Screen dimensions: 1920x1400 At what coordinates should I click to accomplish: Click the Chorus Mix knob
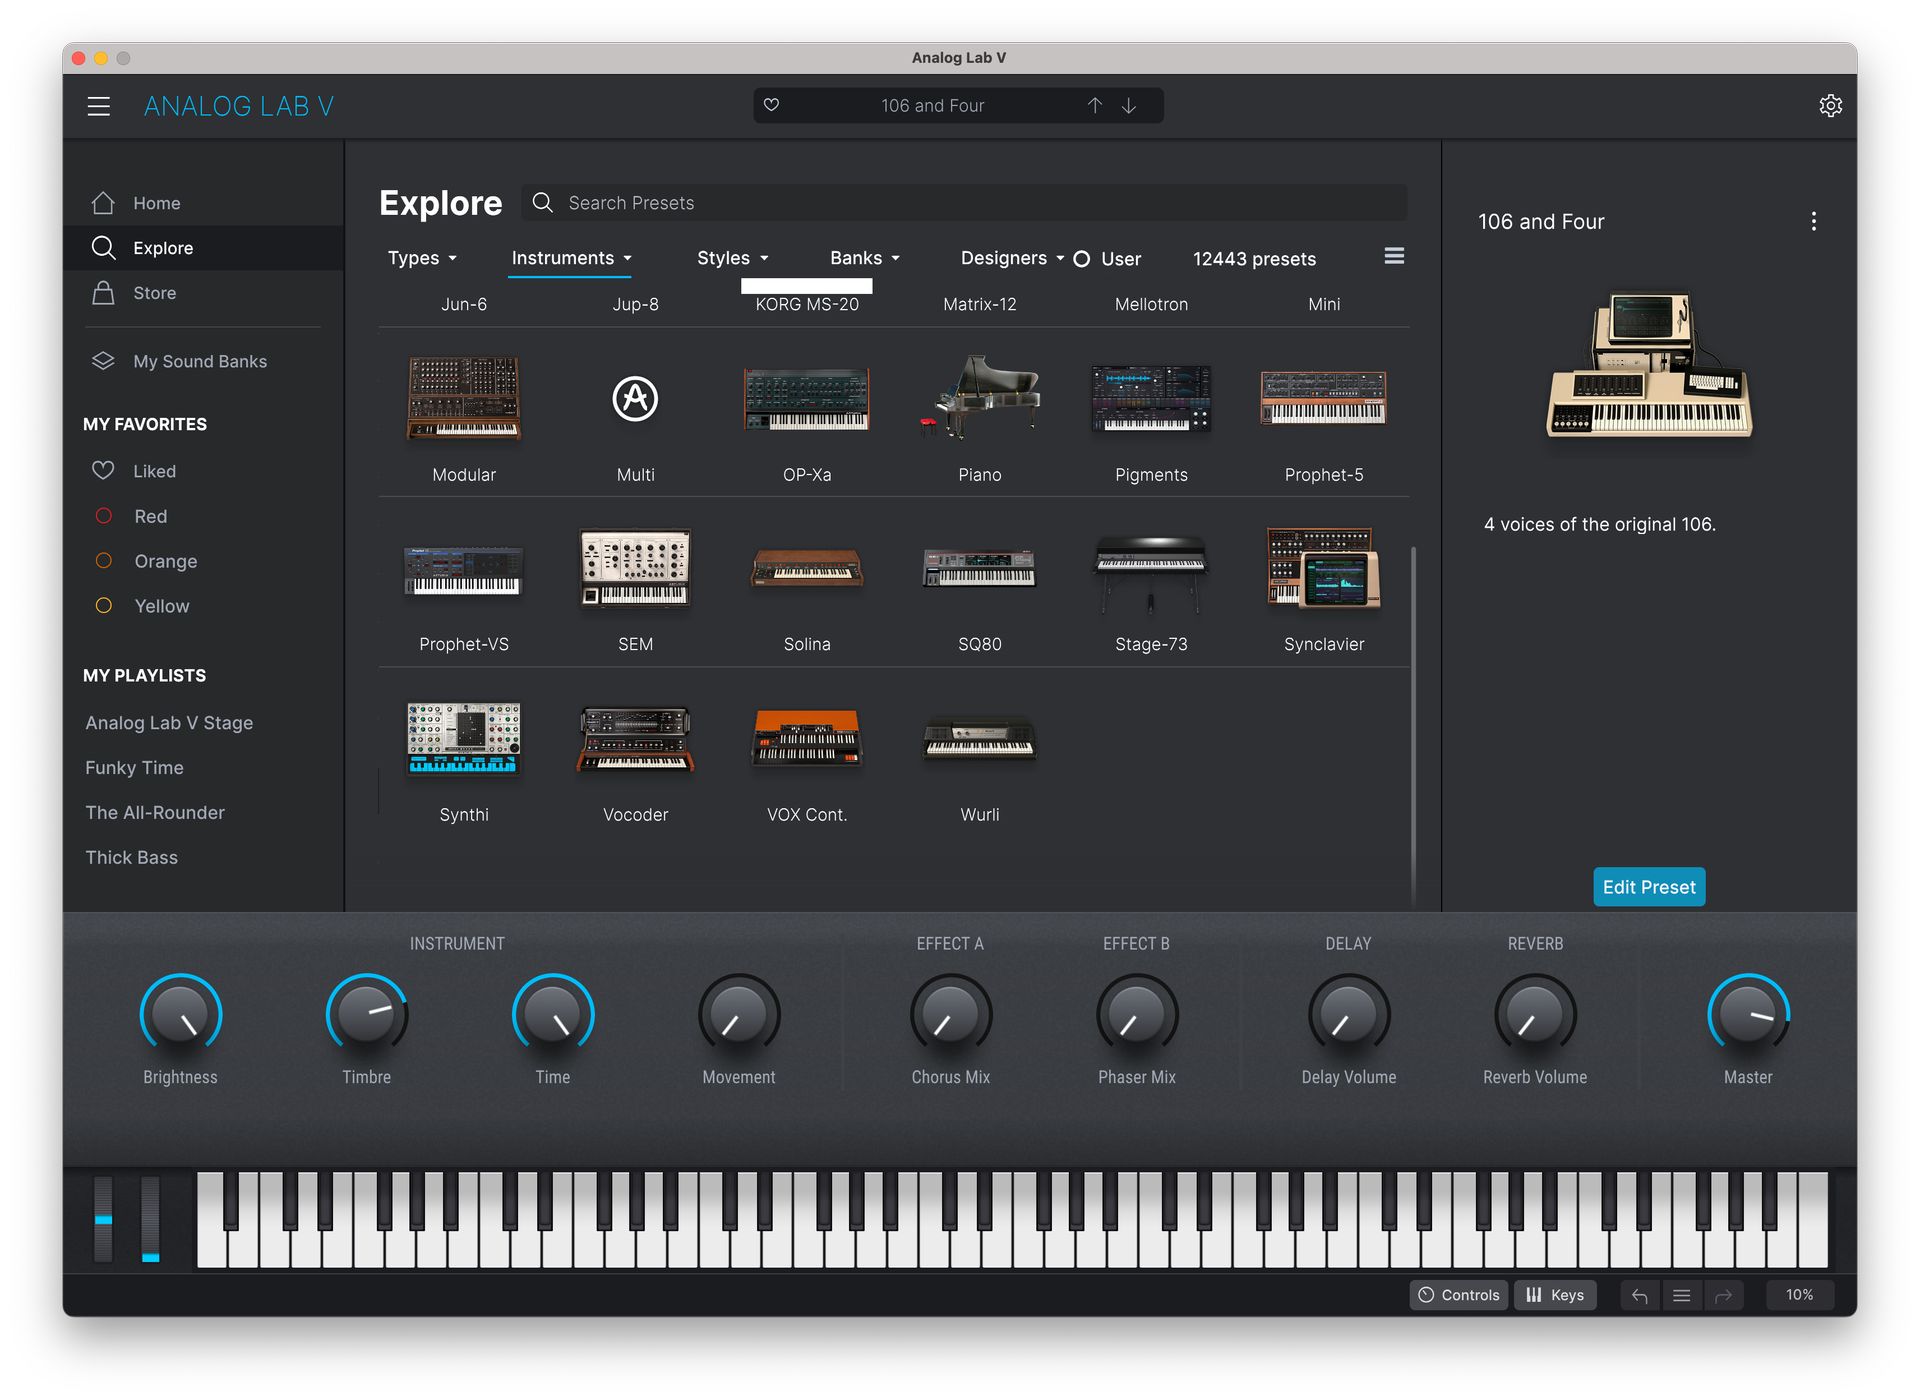[950, 1015]
